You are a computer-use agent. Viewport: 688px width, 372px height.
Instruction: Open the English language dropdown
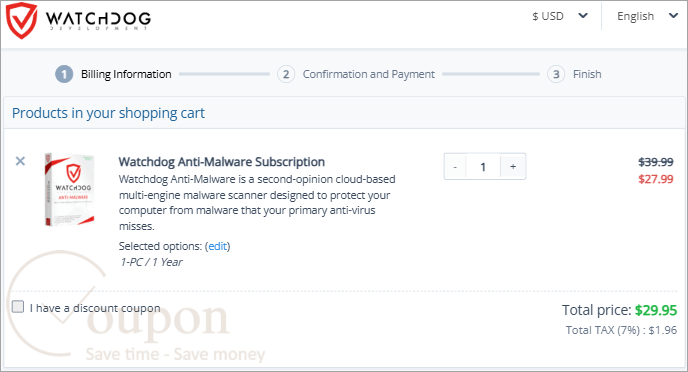pos(647,16)
